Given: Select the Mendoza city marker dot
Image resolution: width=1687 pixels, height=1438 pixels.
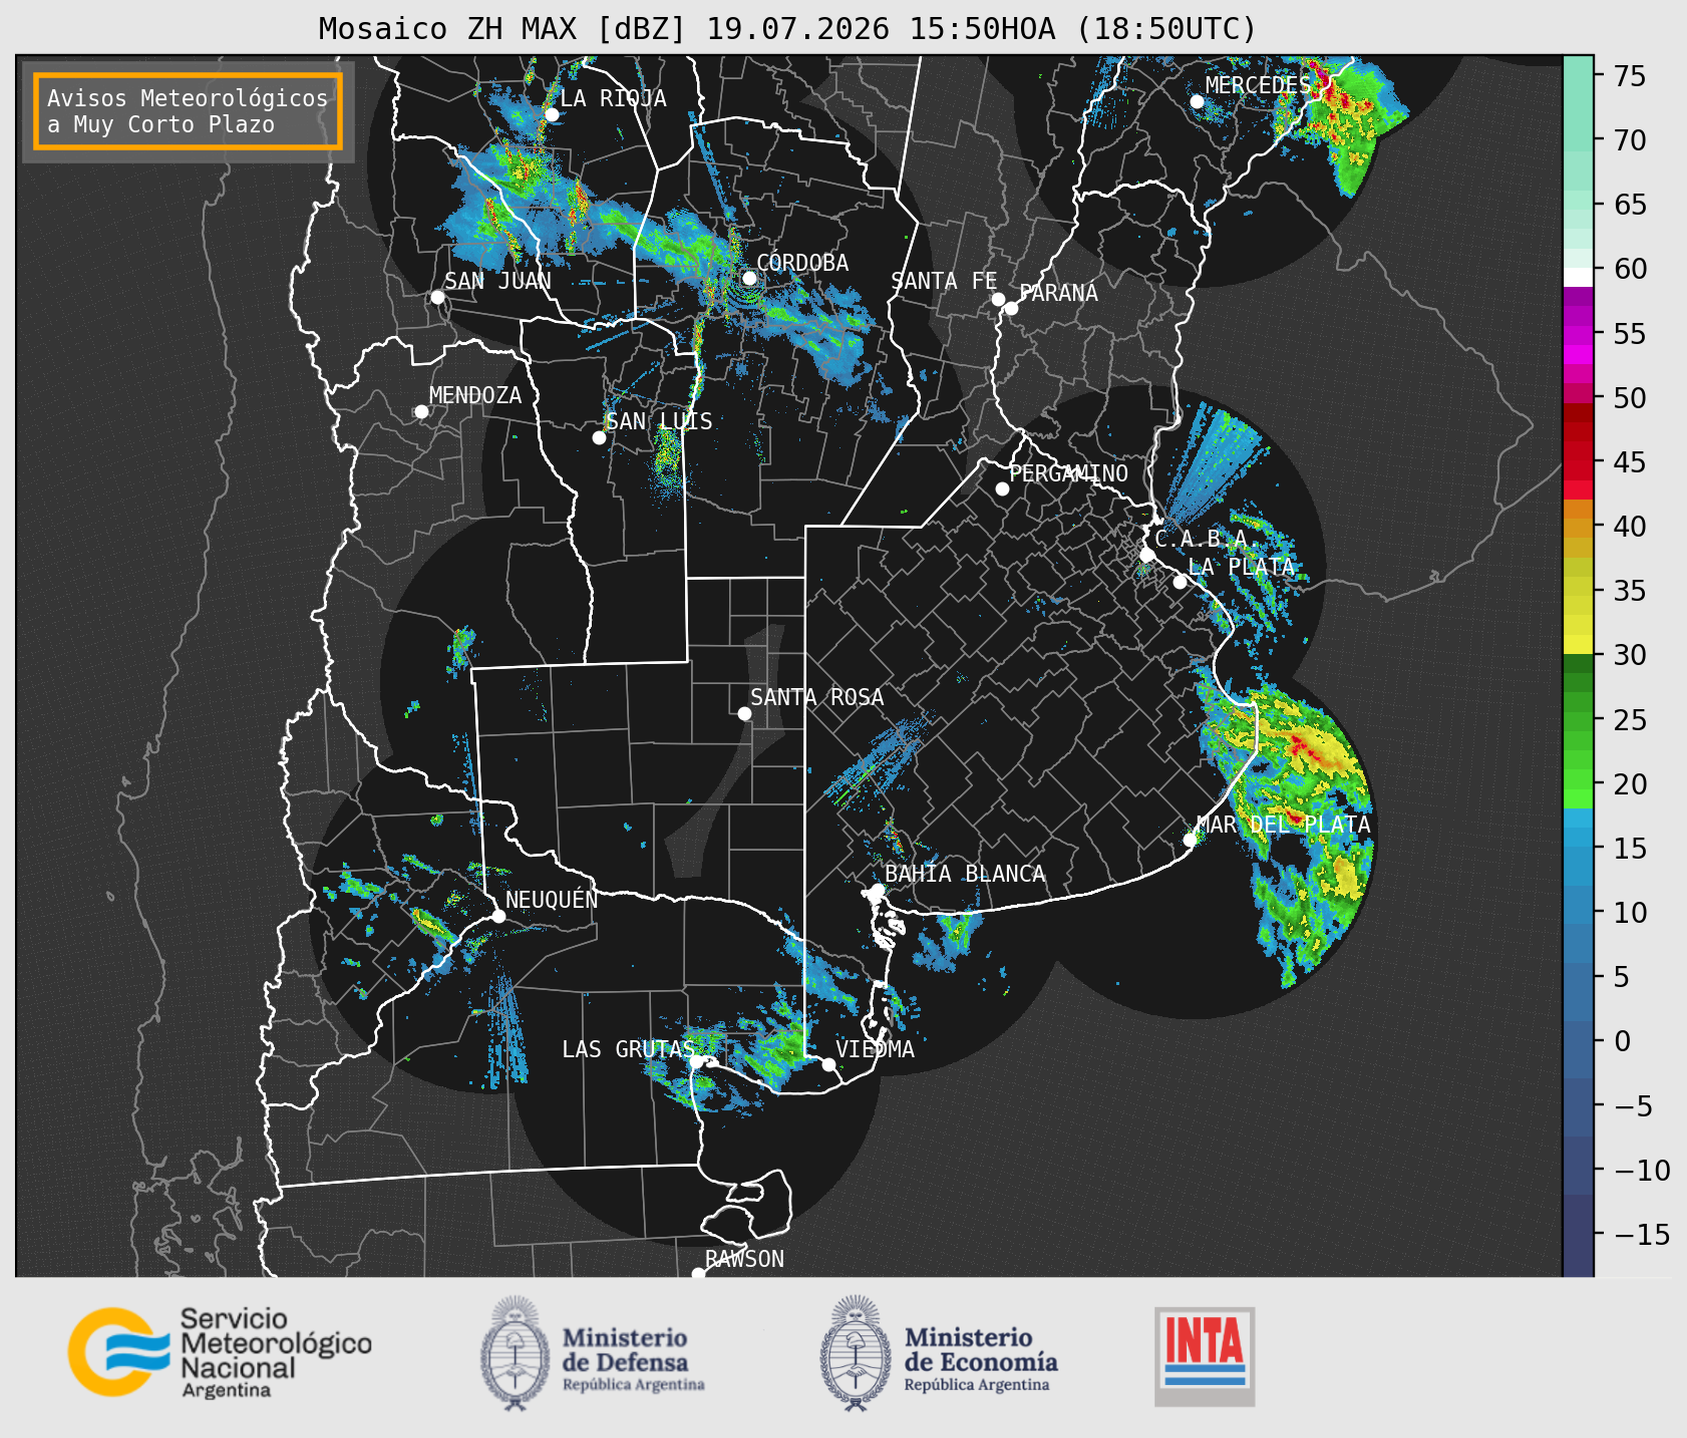Looking at the screenshot, I should pos(421,412).
